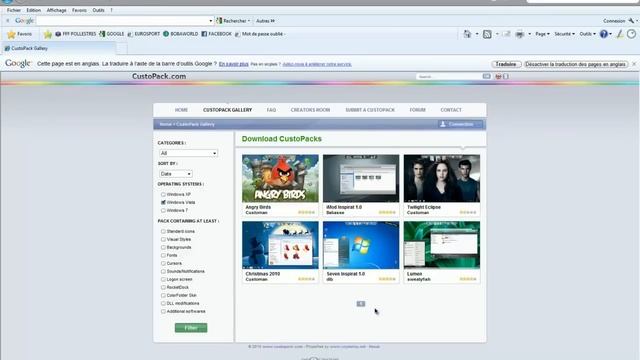Screen dimensions: 640x360
Task: Uncheck the Windows Vista checkbox
Action: [163, 202]
